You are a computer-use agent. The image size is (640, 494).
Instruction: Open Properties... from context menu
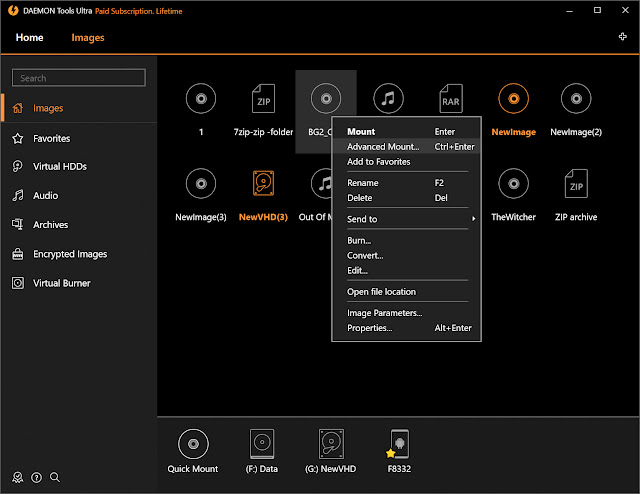click(406, 328)
